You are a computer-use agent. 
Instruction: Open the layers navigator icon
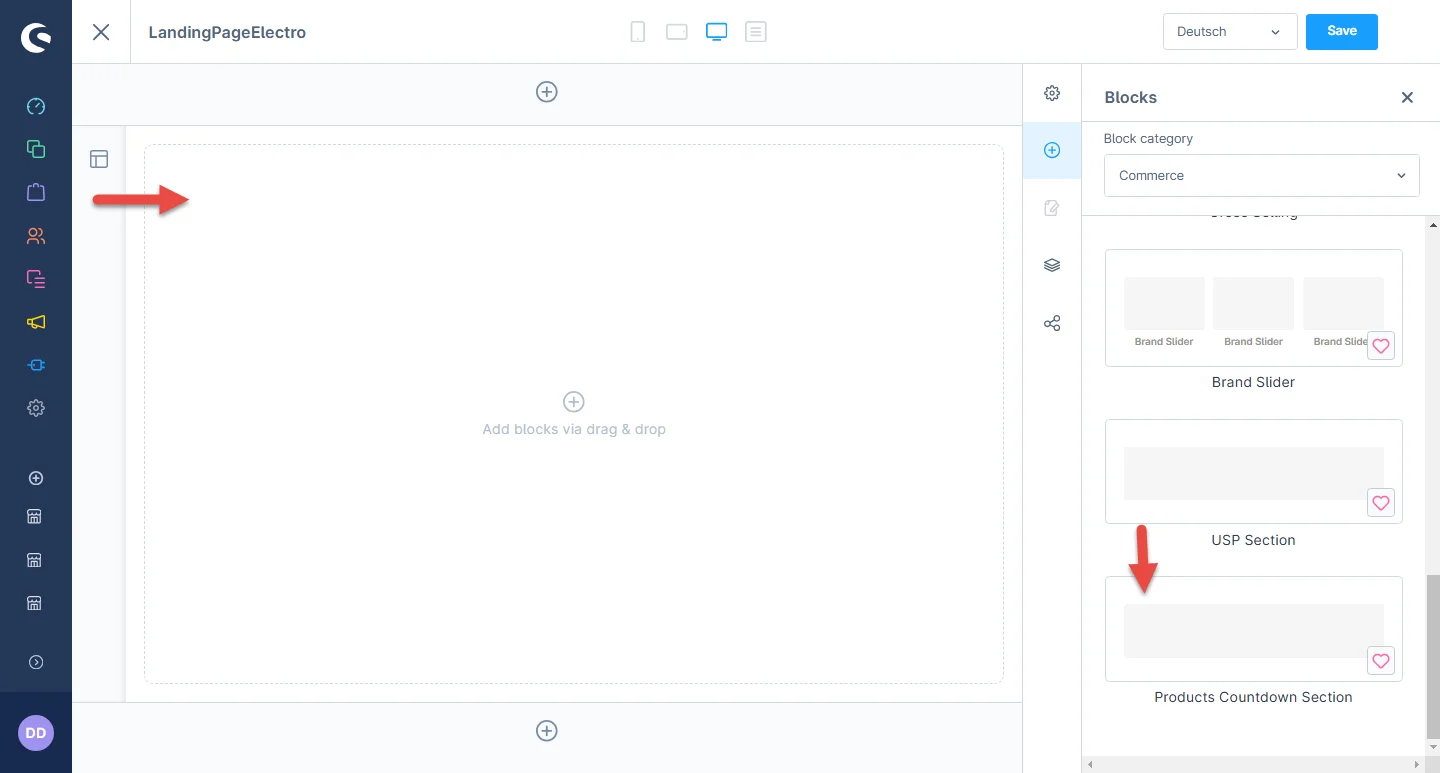point(1052,265)
